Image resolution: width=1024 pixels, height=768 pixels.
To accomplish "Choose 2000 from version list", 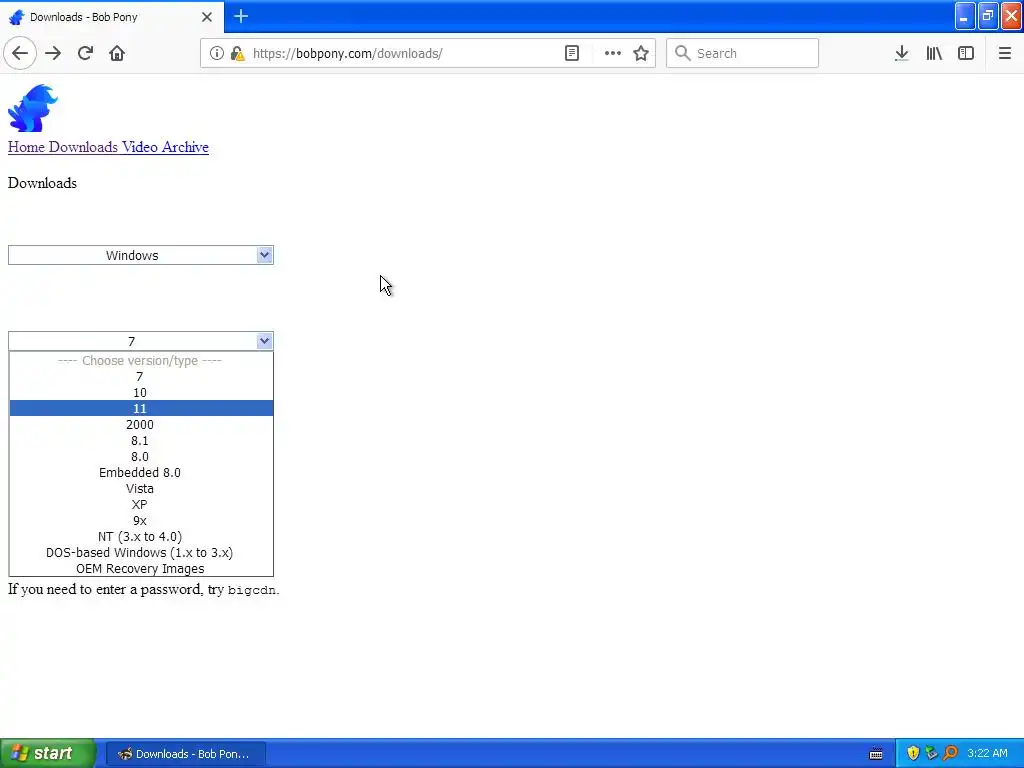I will coord(140,424).
